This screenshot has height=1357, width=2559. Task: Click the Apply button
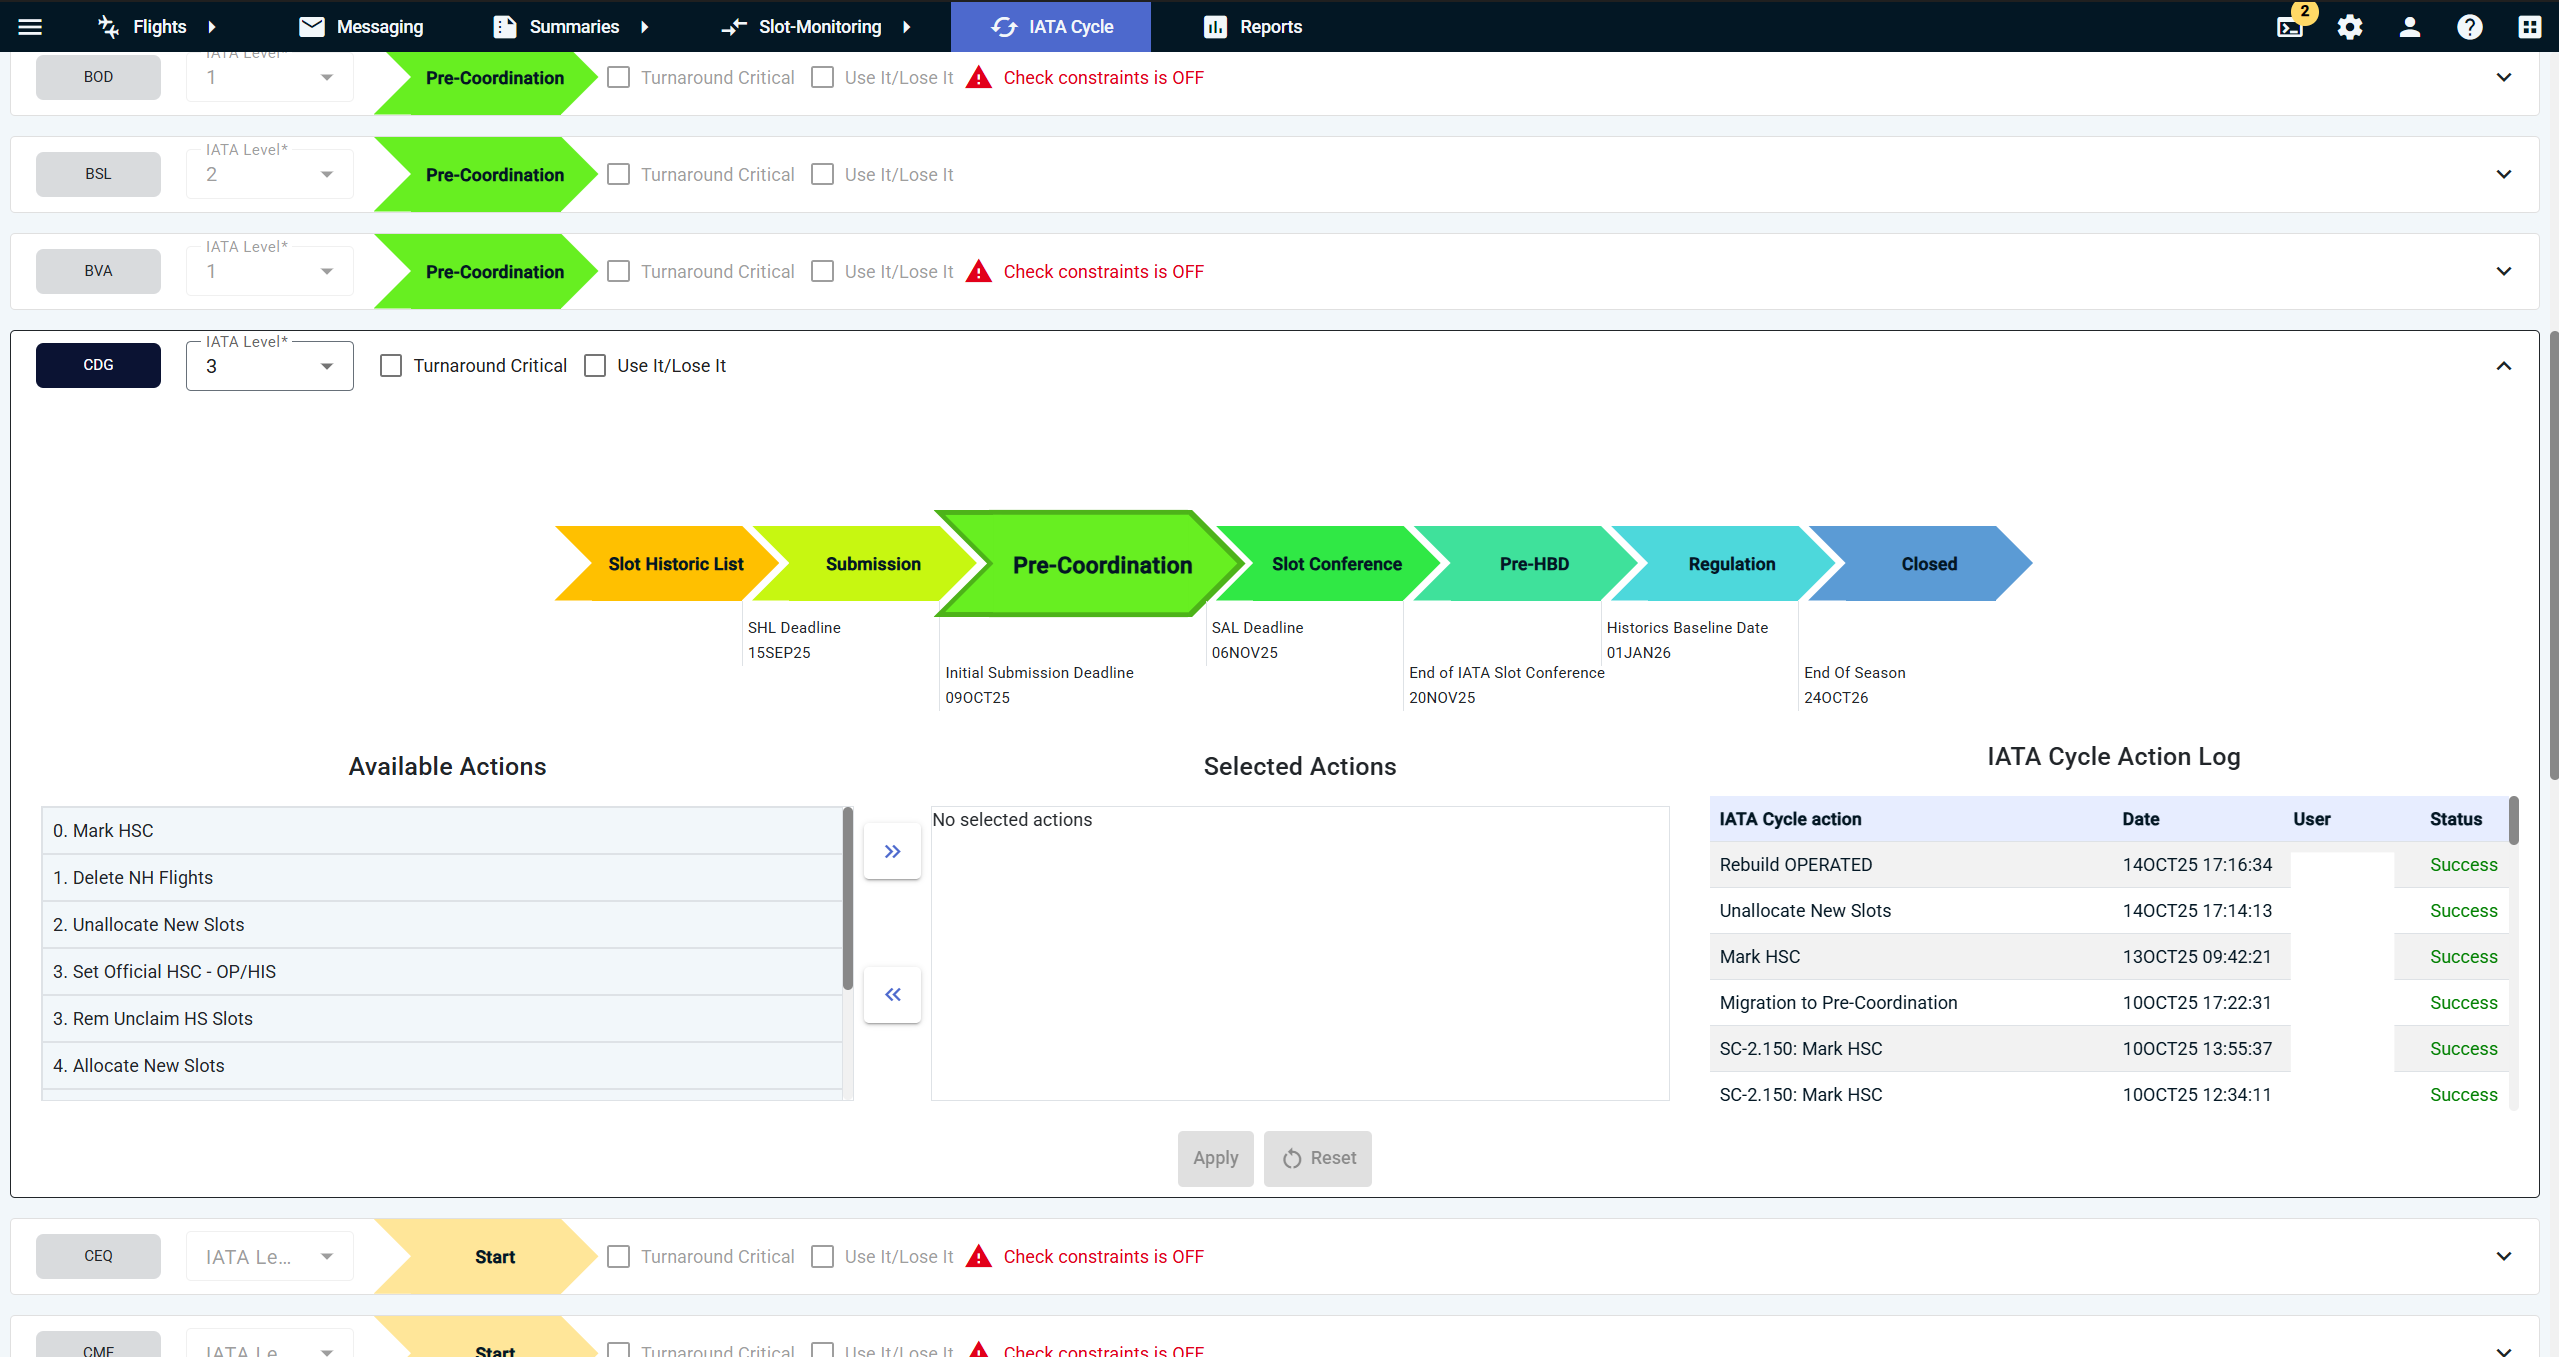point(1215,1158)
